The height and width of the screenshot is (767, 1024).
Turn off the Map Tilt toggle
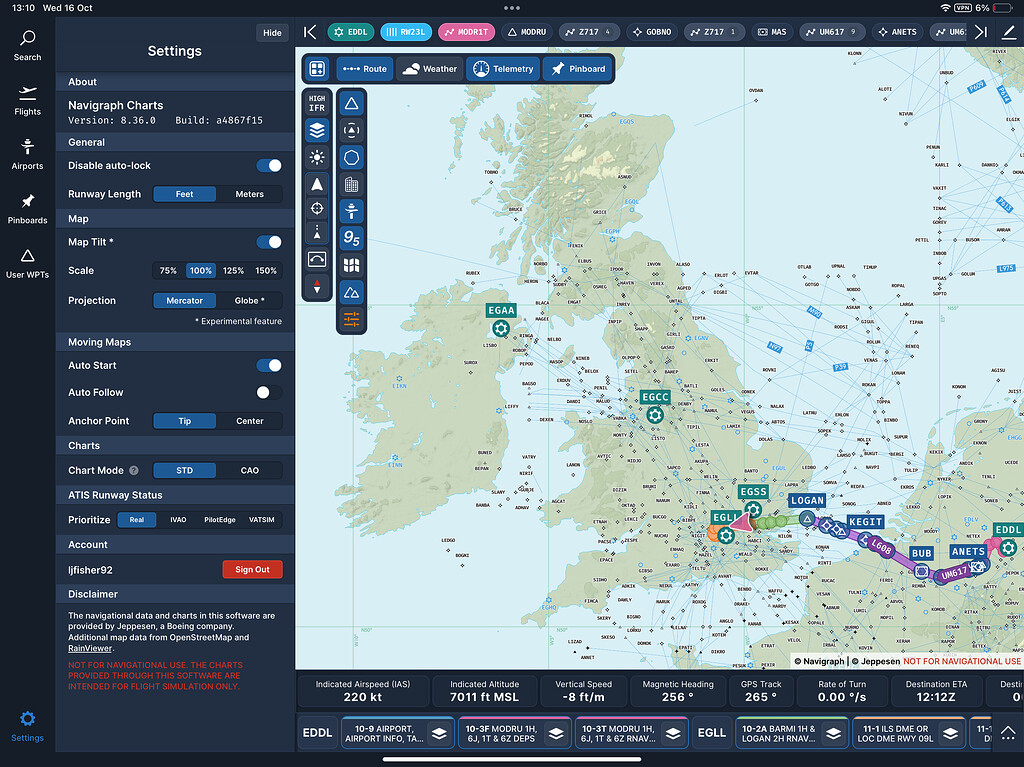(x=268, y=241)
